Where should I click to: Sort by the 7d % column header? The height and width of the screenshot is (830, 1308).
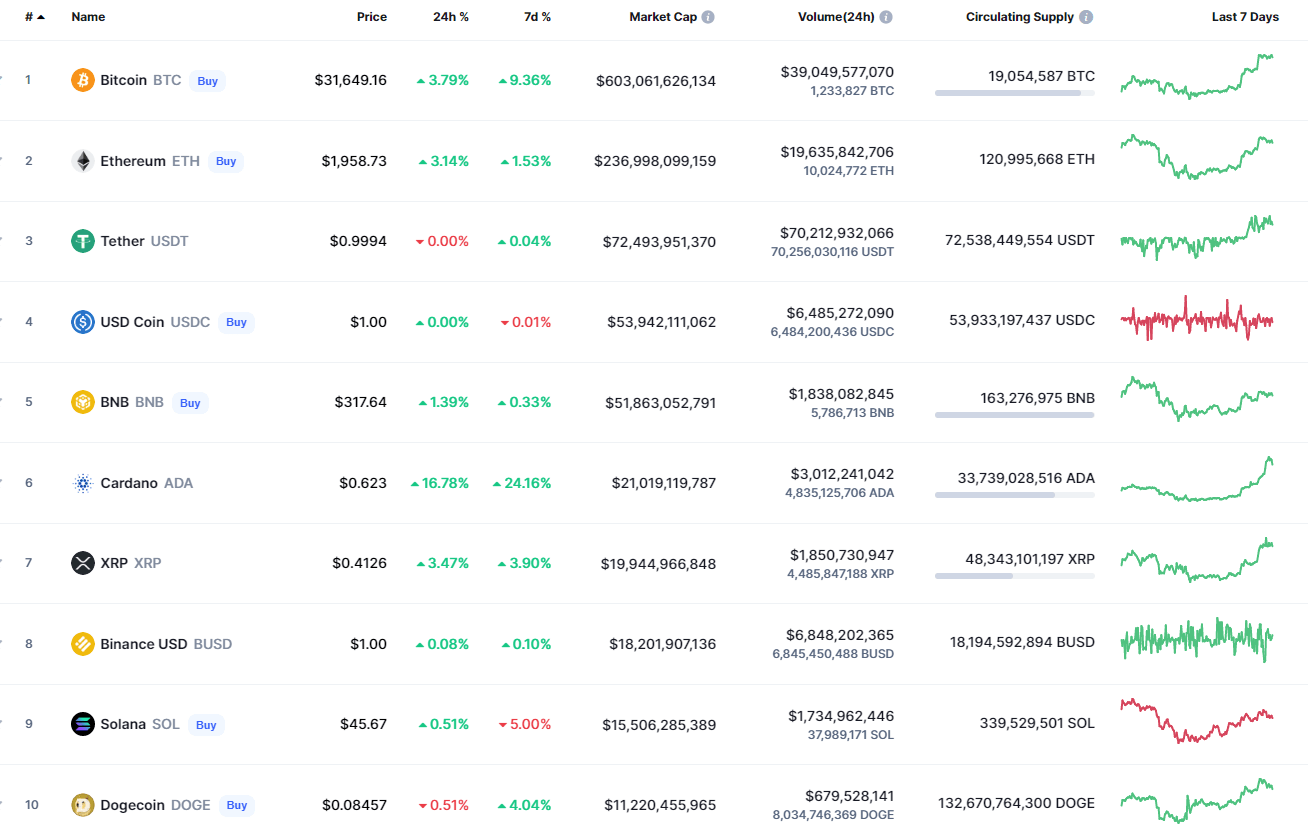(x=537, y=17)
